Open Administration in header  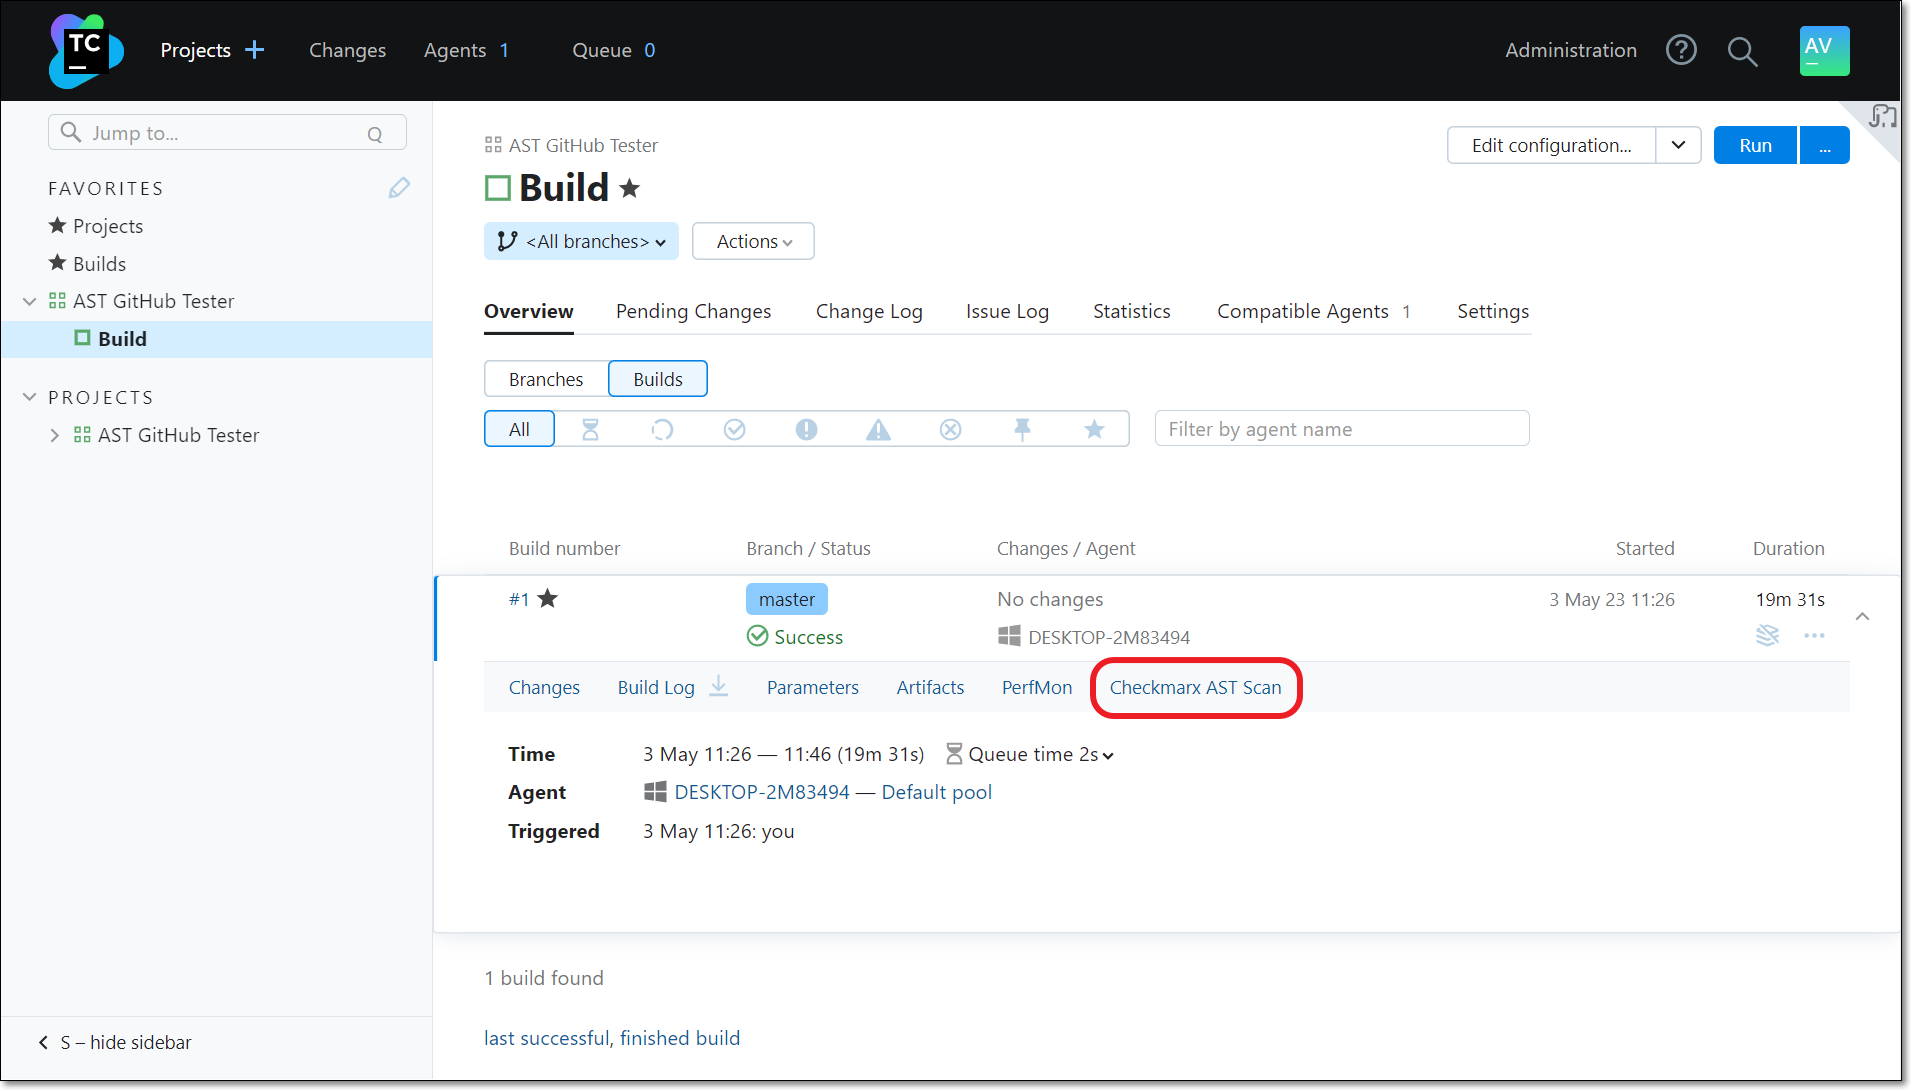click(1570, 50)
